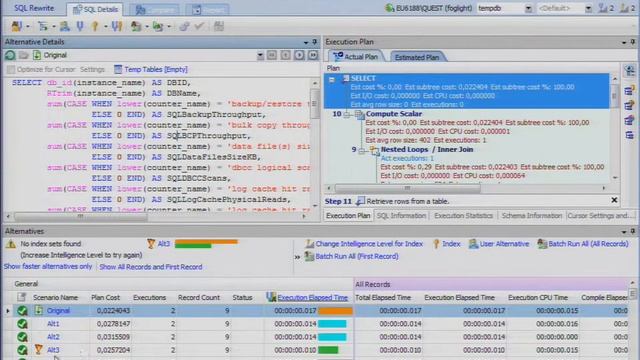Toggle the Optimize for Cursor checkbox
This screenshot has width=640, height=360.
coord(11,70)
